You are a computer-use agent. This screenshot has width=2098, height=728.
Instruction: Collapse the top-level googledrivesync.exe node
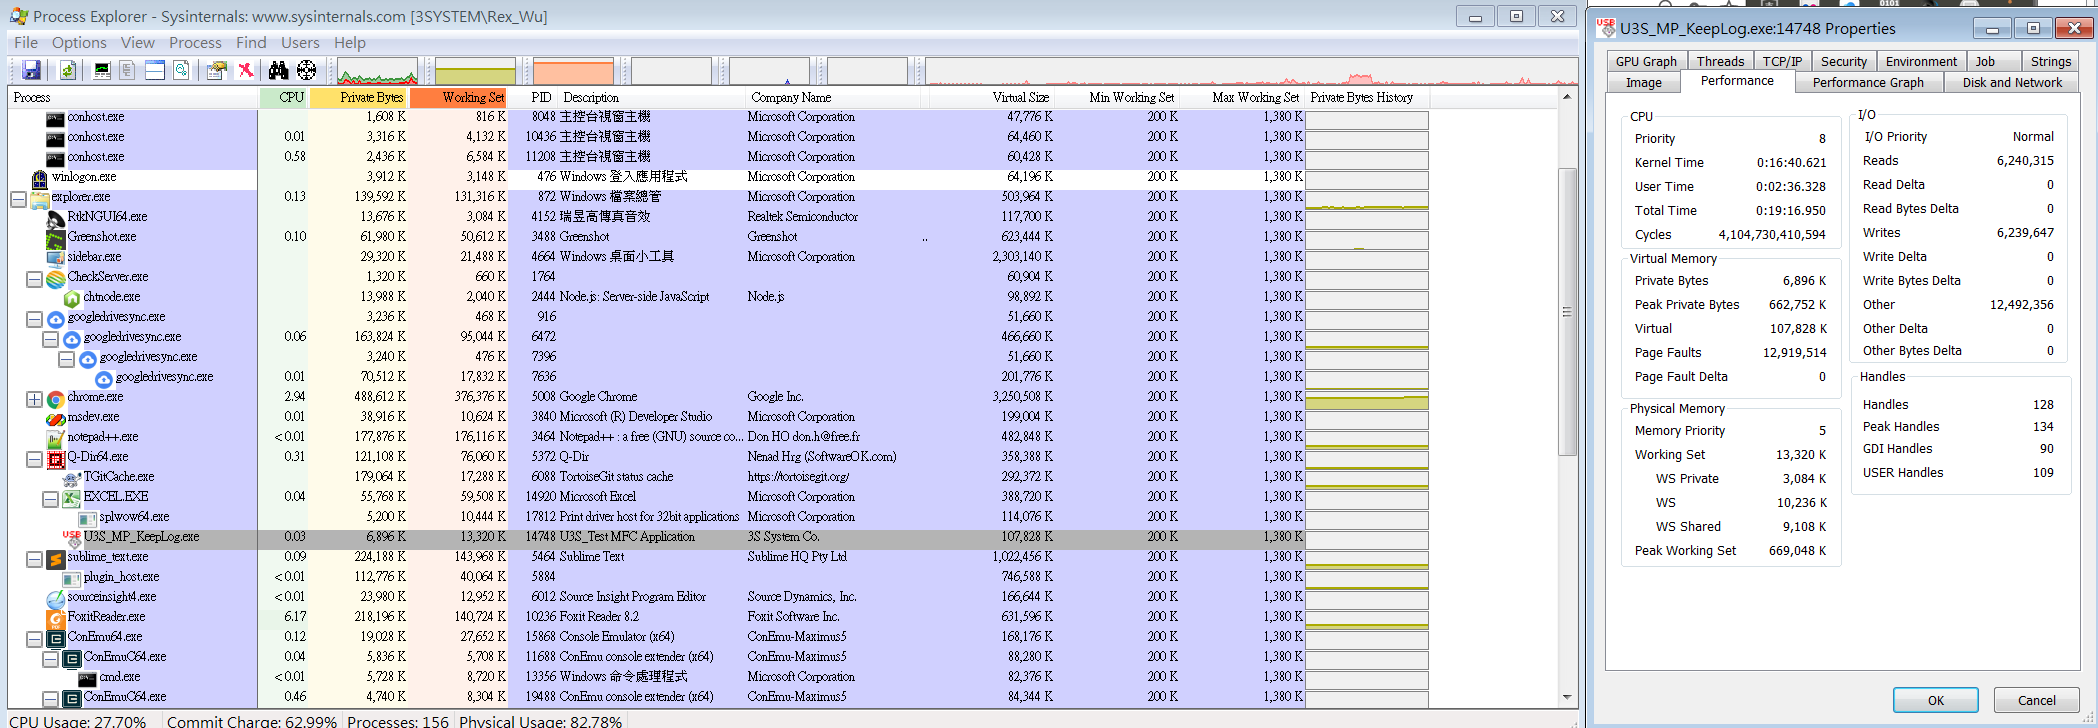[x=34, y=320]
